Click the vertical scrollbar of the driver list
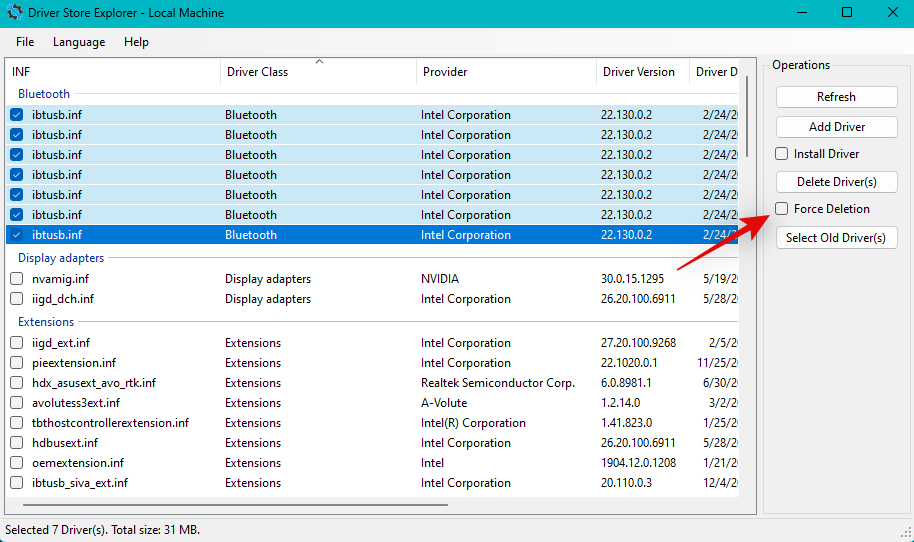The width and height of the screenshot is (914, 542). coord(747,119)
